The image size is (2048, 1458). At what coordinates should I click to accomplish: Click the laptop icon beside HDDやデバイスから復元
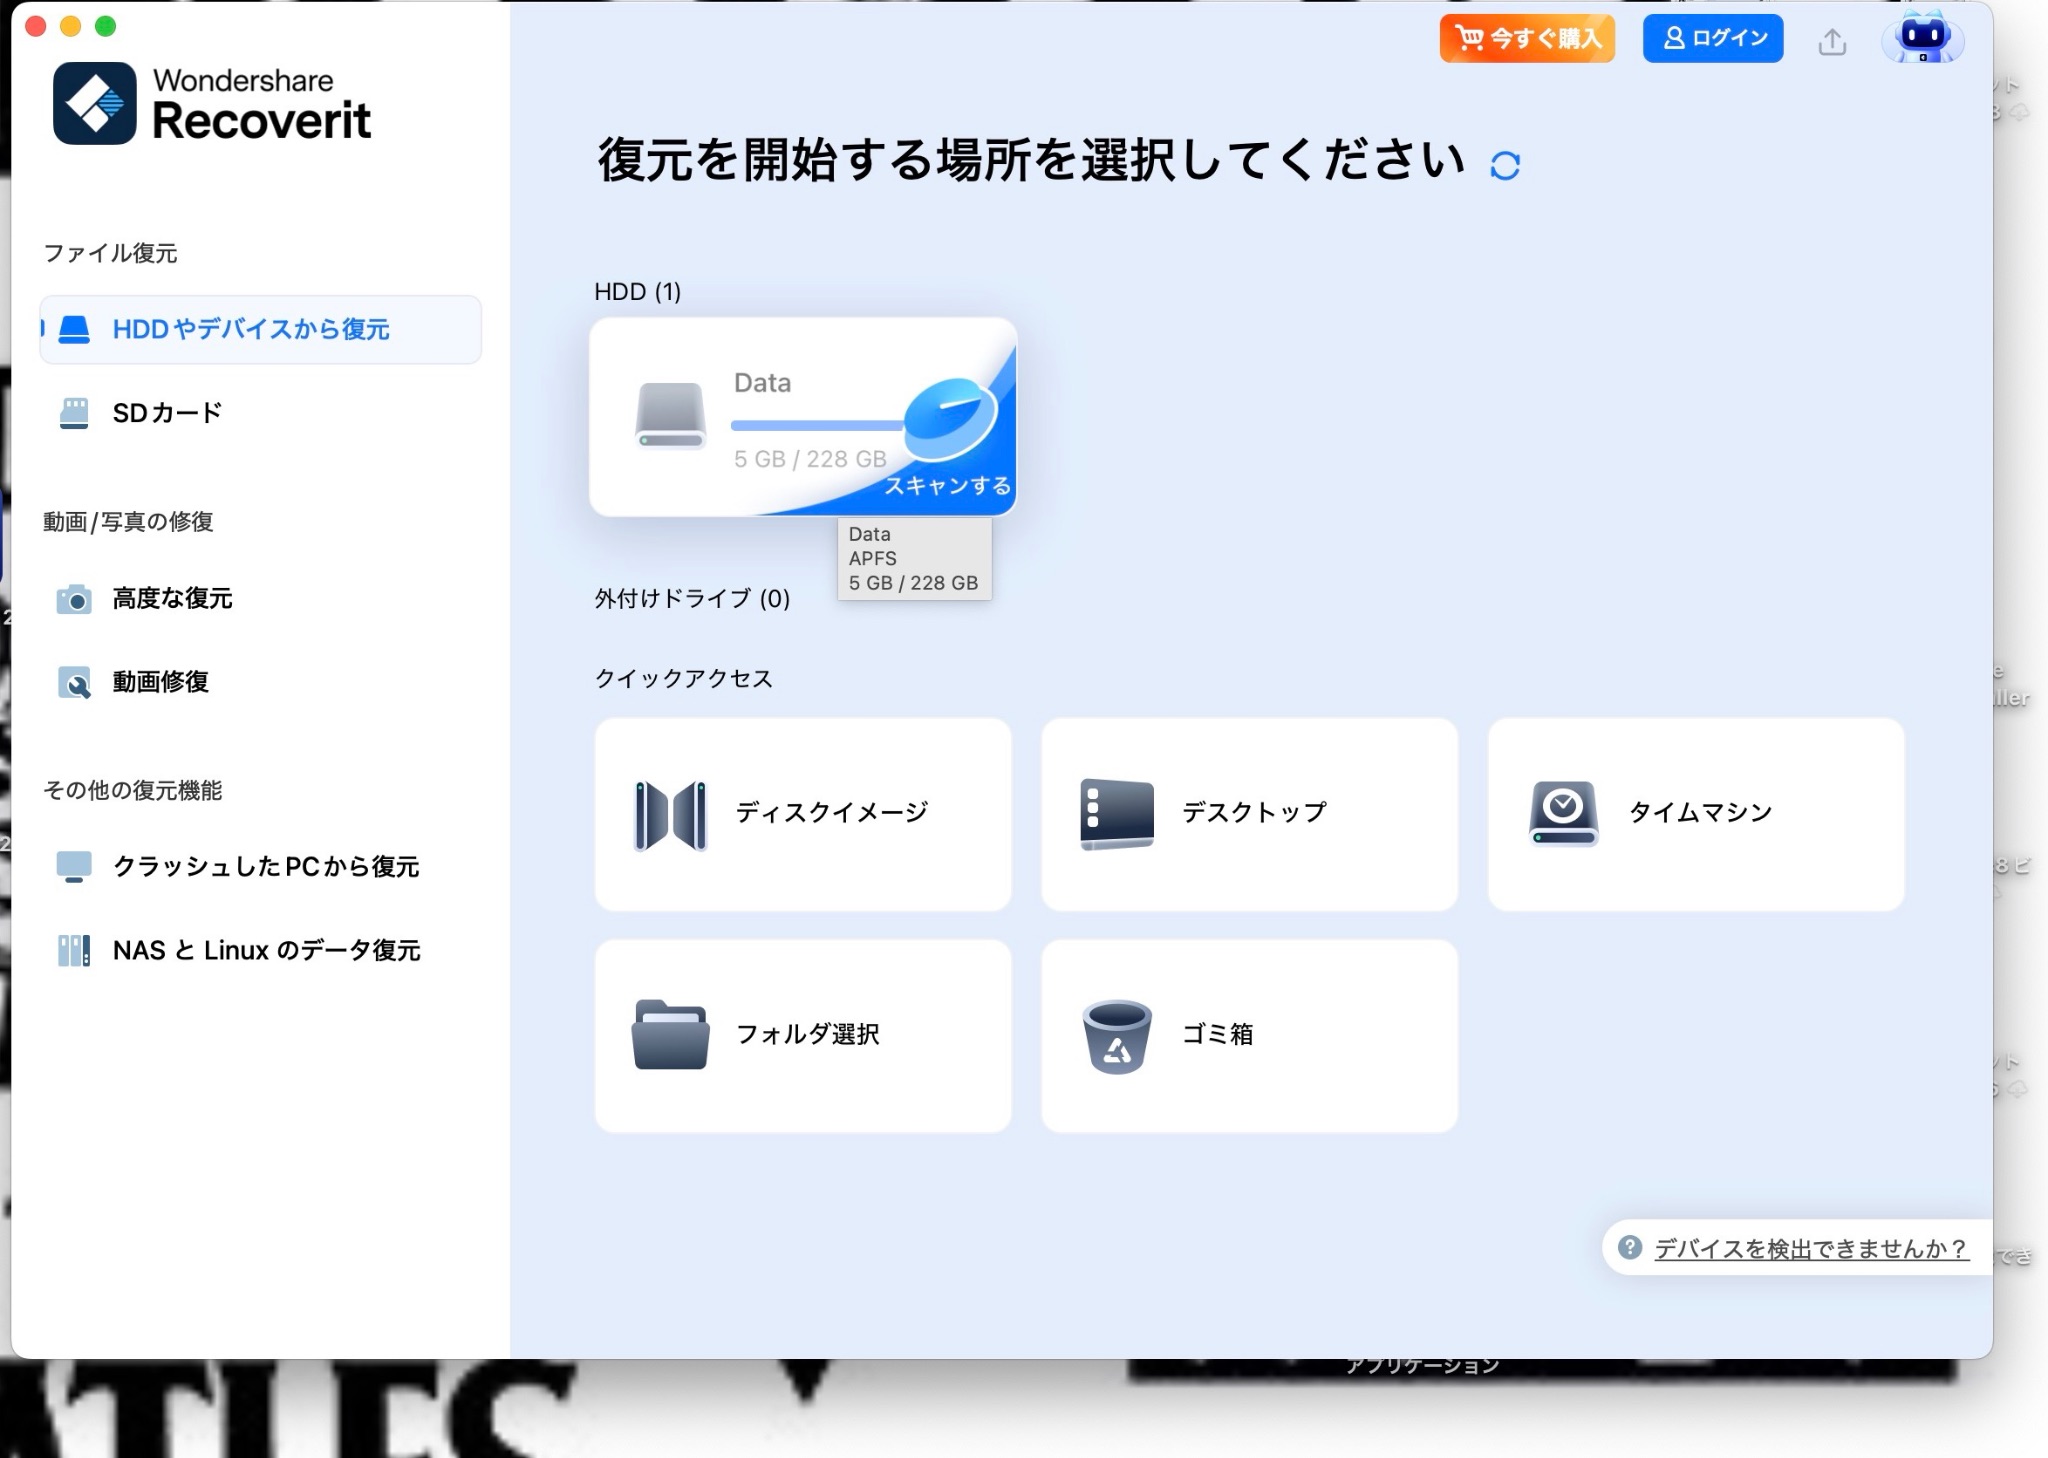pos(74,329)
